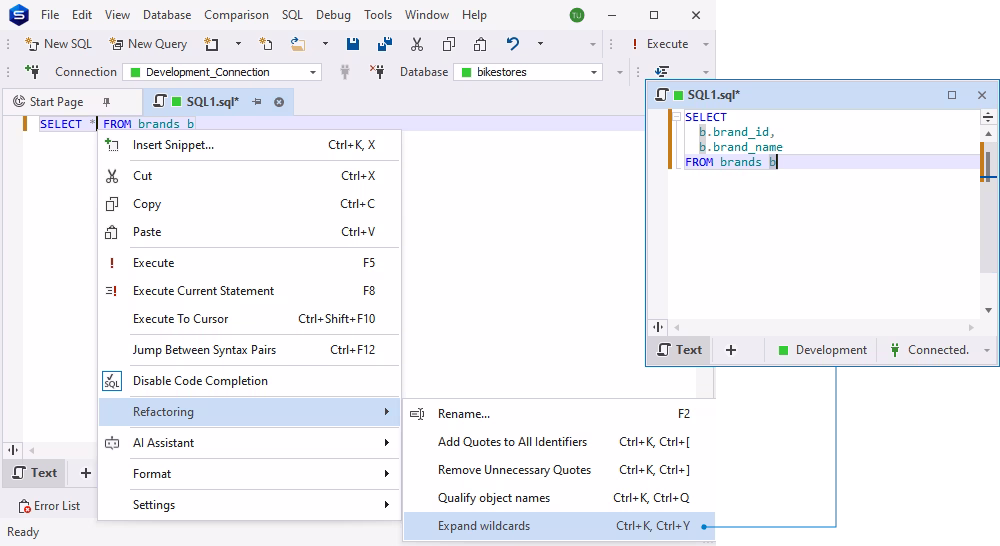Image resolution: width=1000 pixels, height=546 pixels.
Task: Choose Remove Unnecessary Quotes
Action: (559, 470)
